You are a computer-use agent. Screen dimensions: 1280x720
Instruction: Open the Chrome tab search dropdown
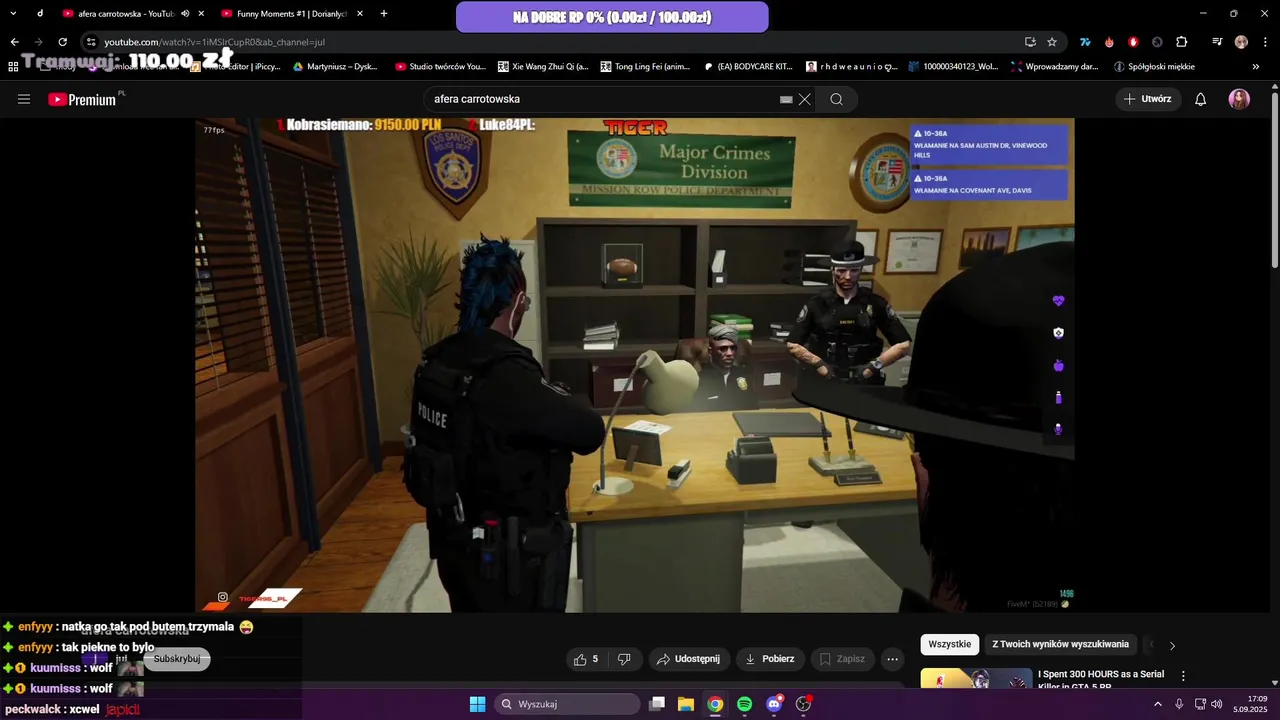[x=13, y=13]
